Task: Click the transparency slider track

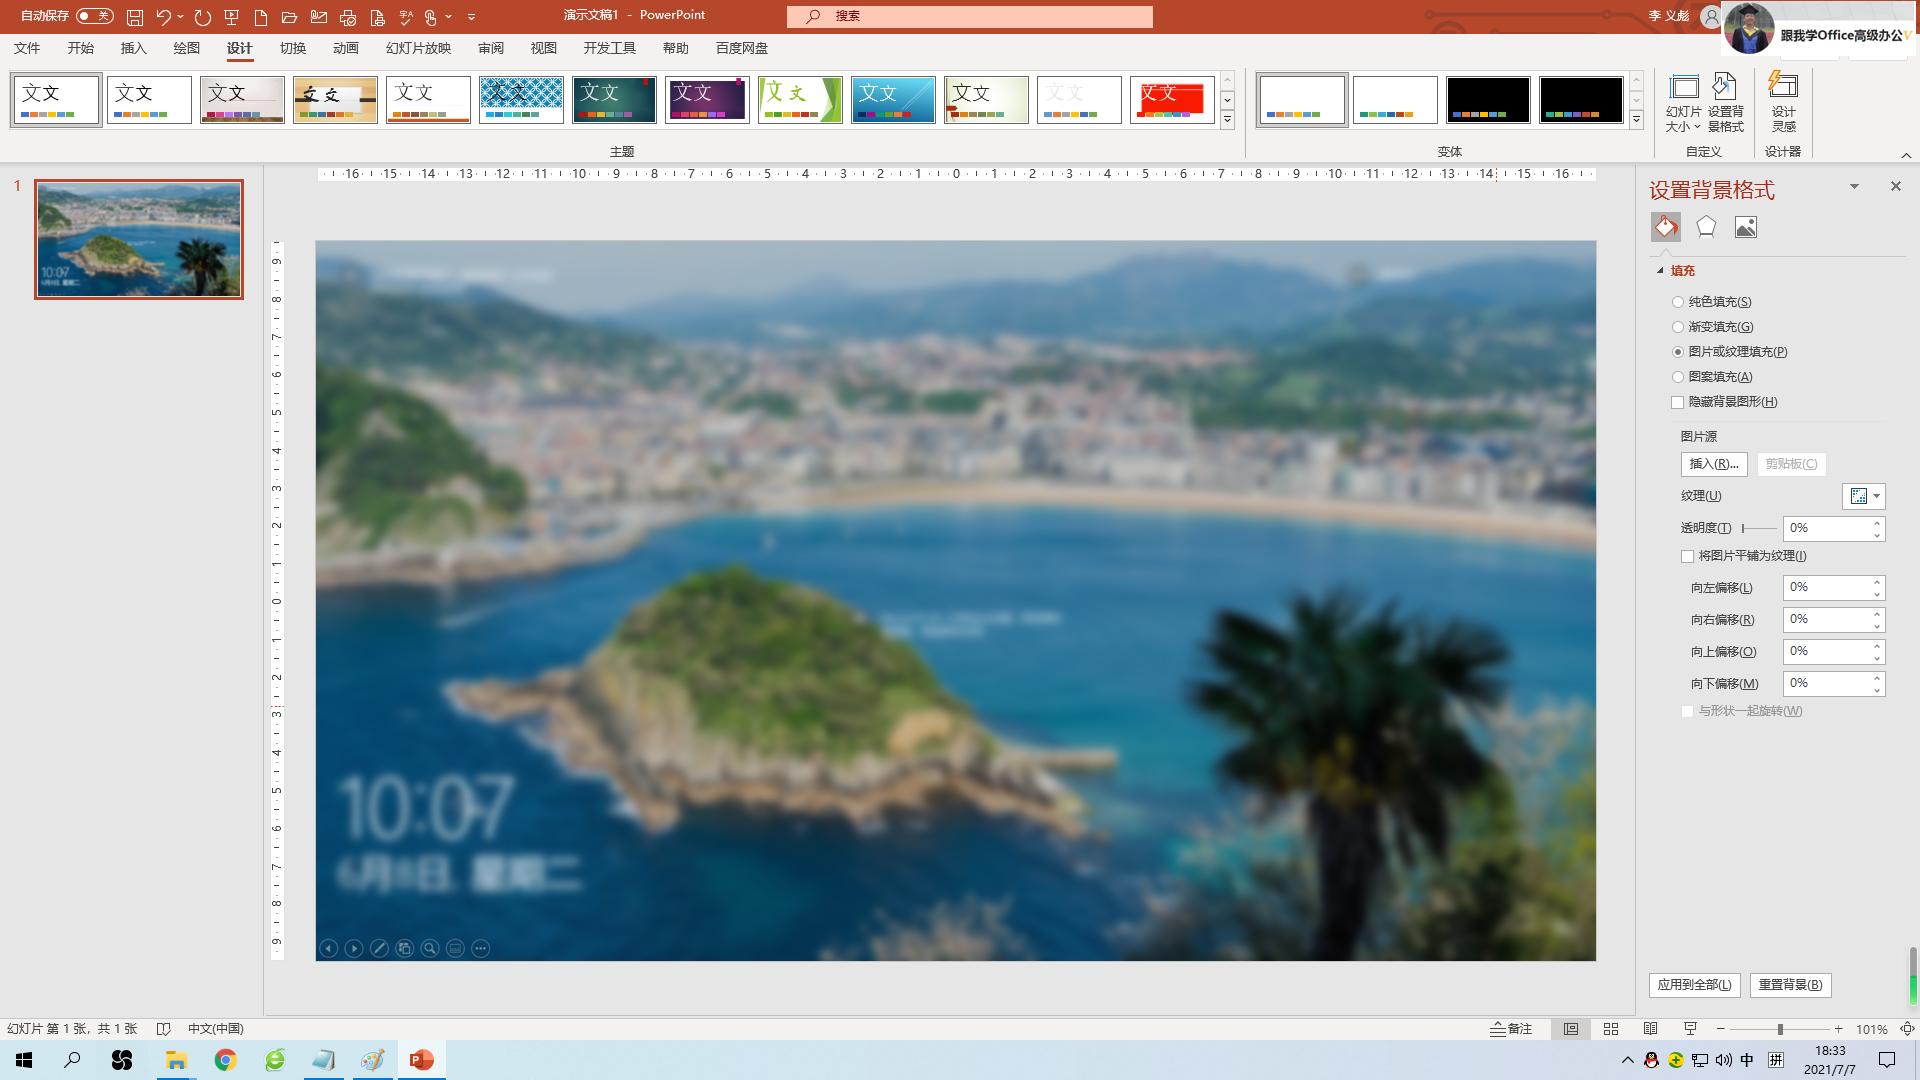Action: 1760,528
